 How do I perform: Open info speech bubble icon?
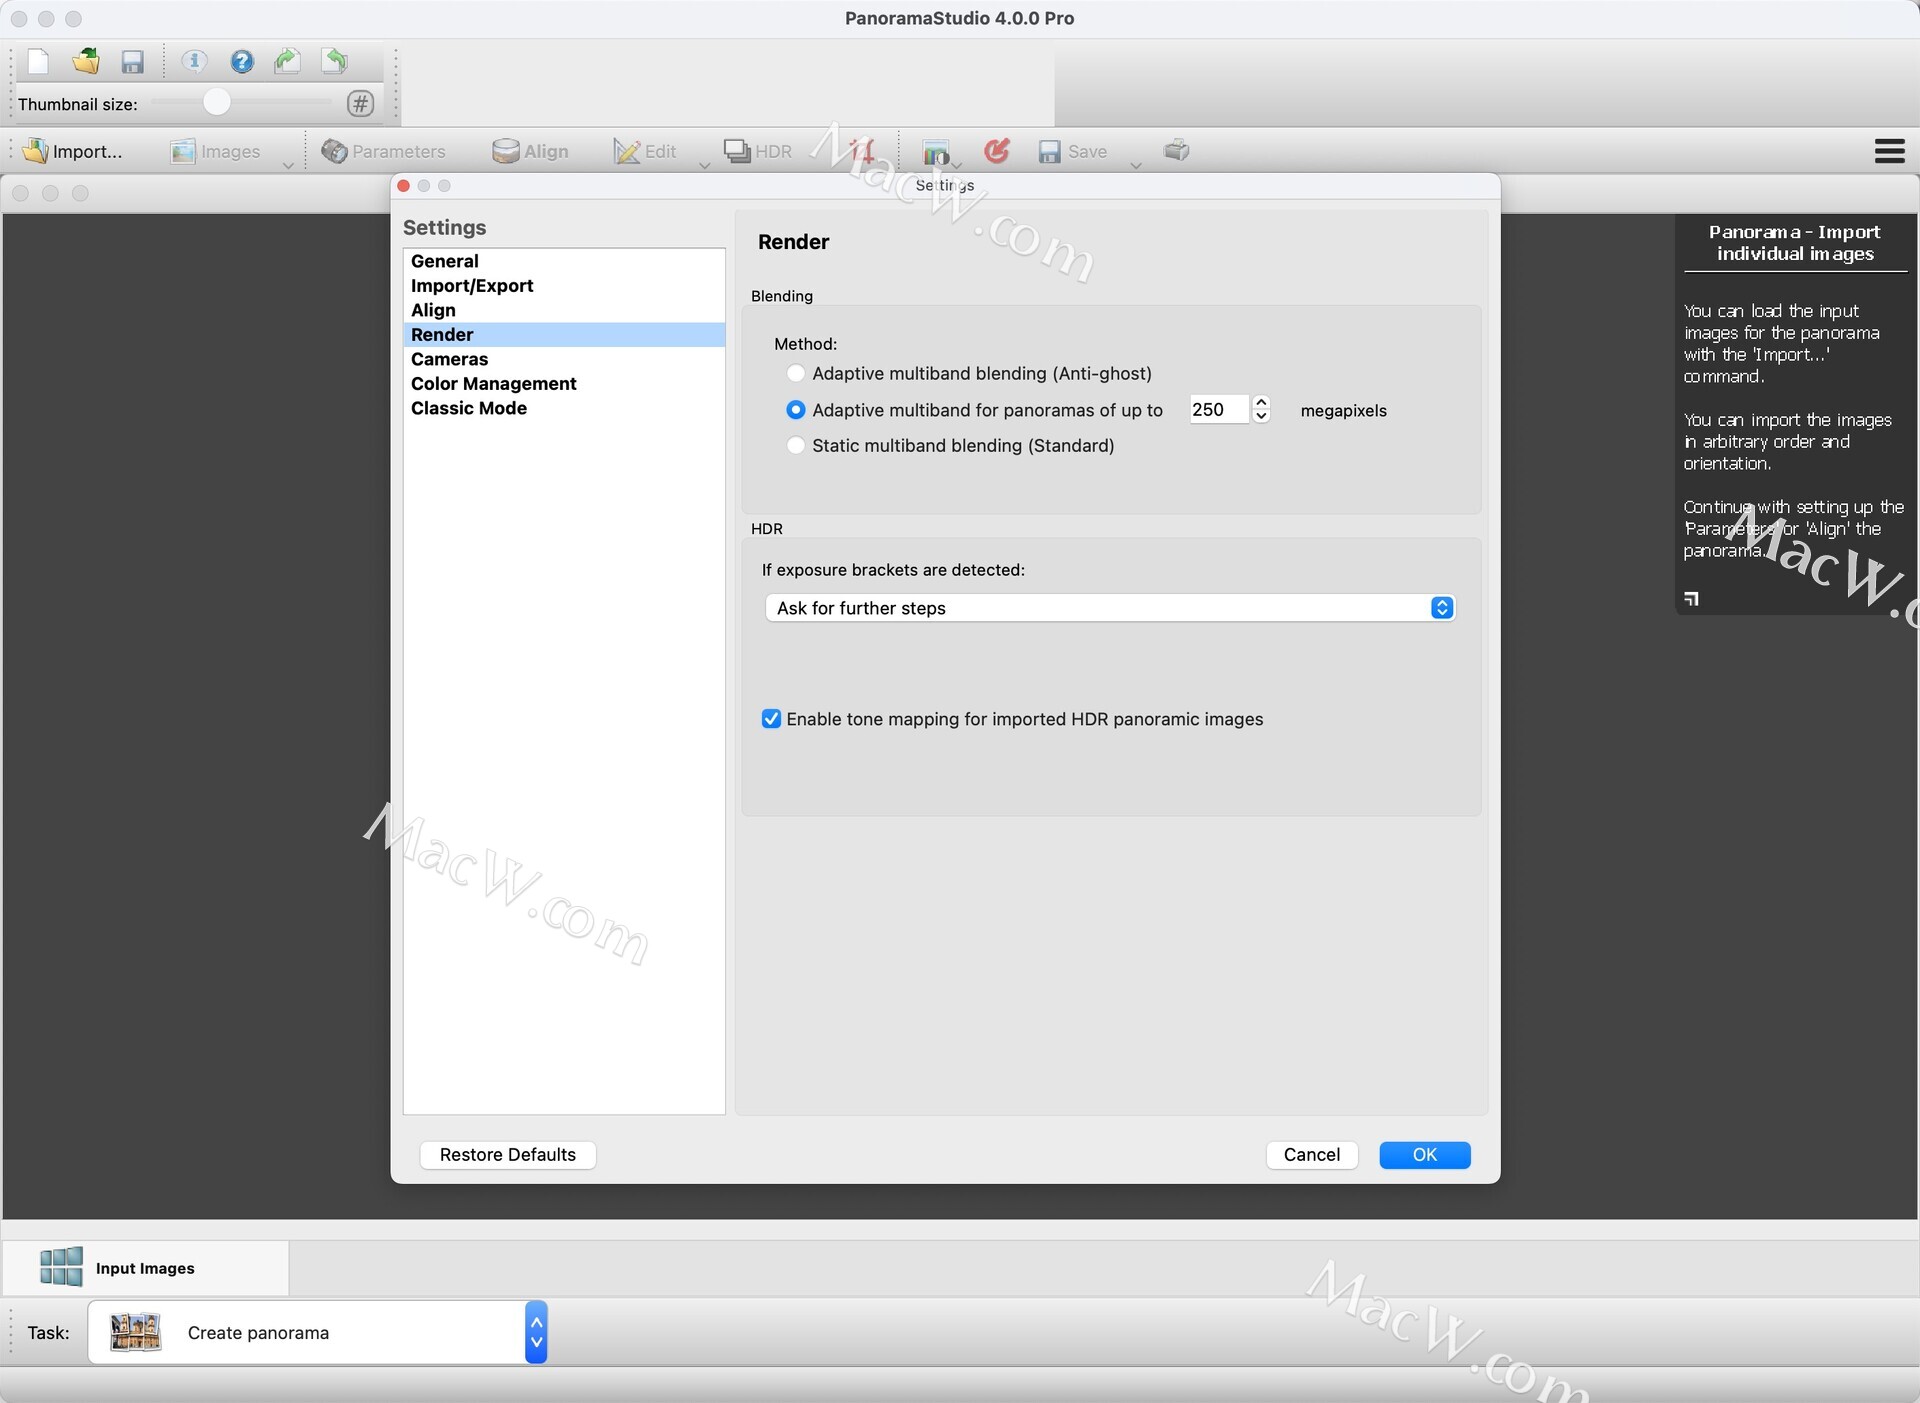(x=194, y=62)
